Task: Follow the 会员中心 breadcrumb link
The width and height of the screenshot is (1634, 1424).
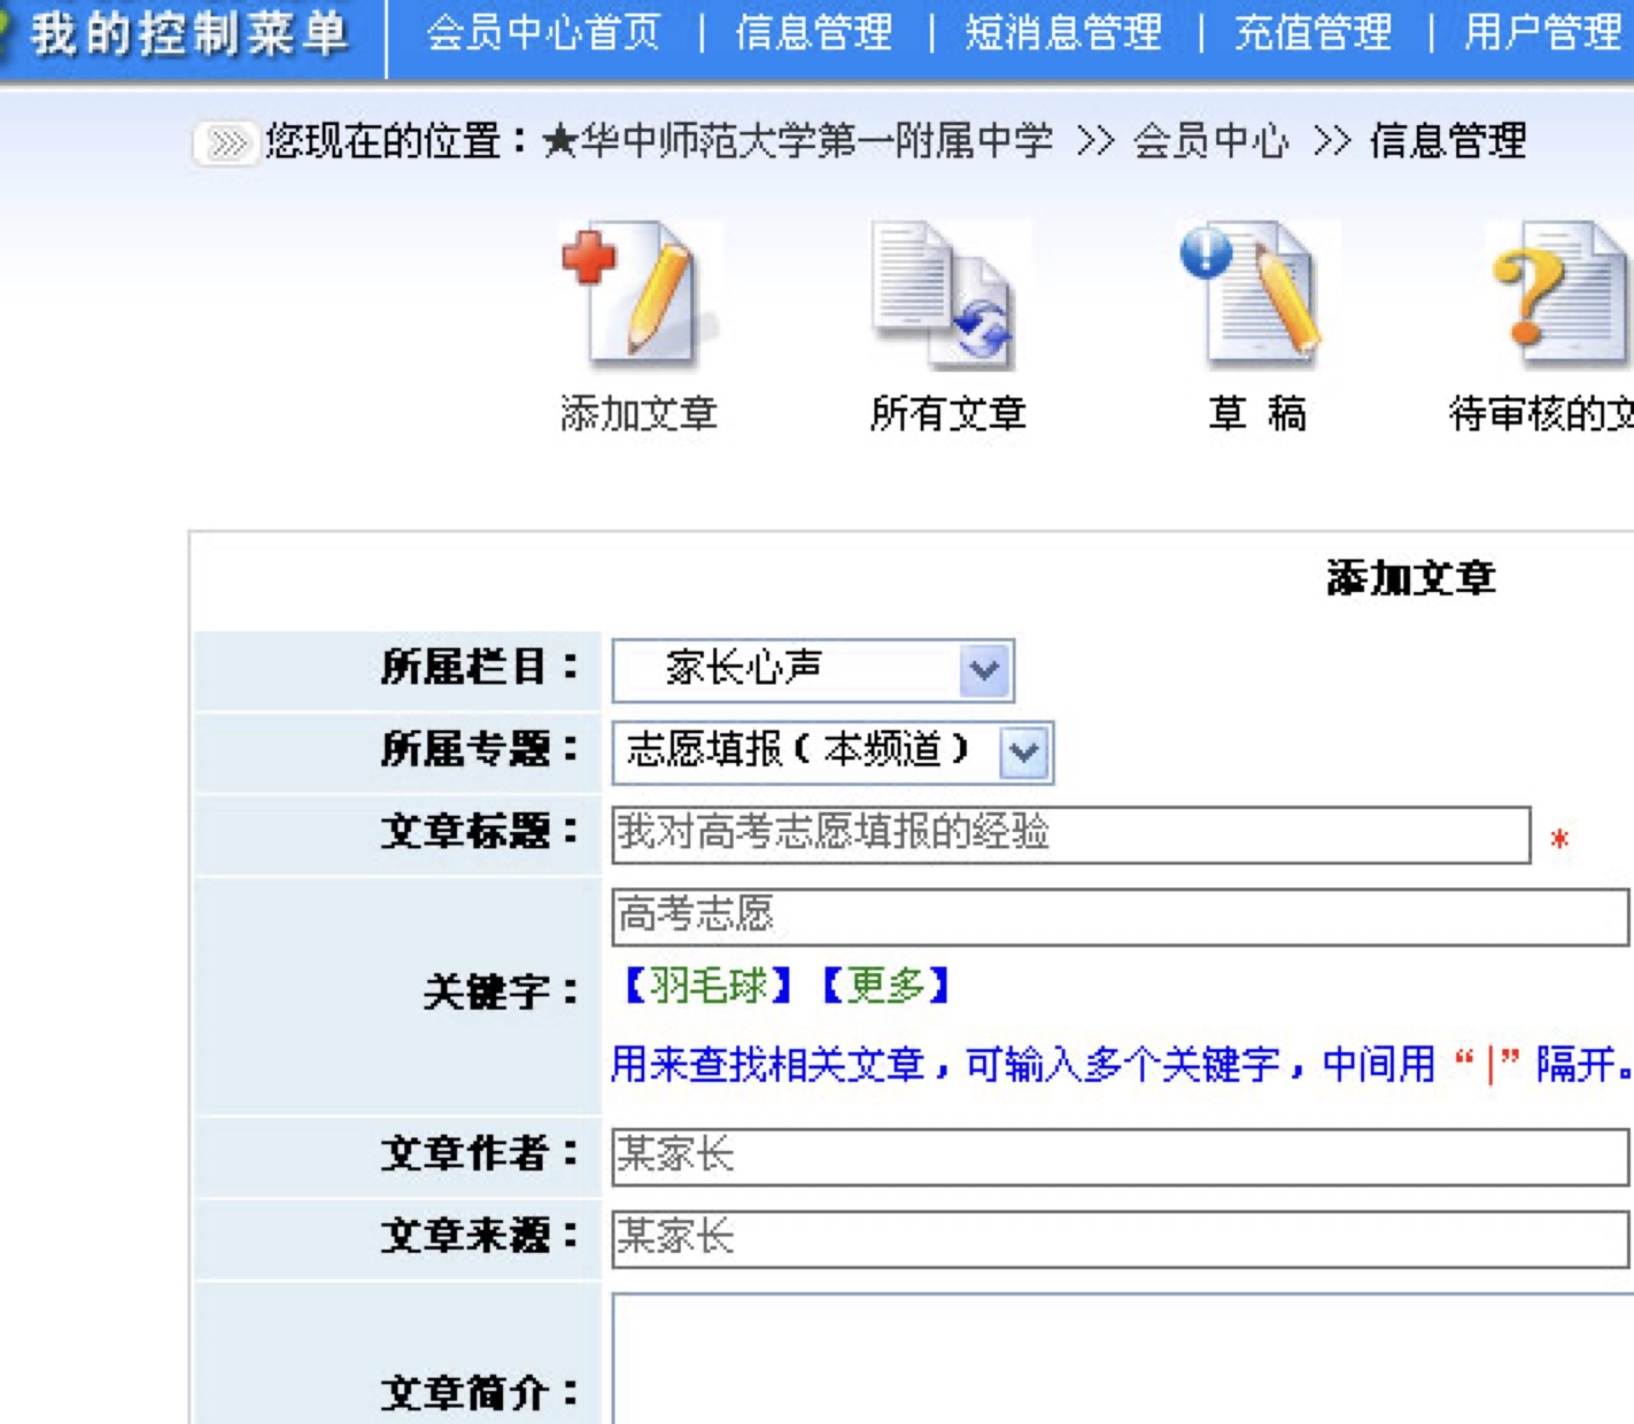Action: pyautogui.click(x=1210, y=142)
